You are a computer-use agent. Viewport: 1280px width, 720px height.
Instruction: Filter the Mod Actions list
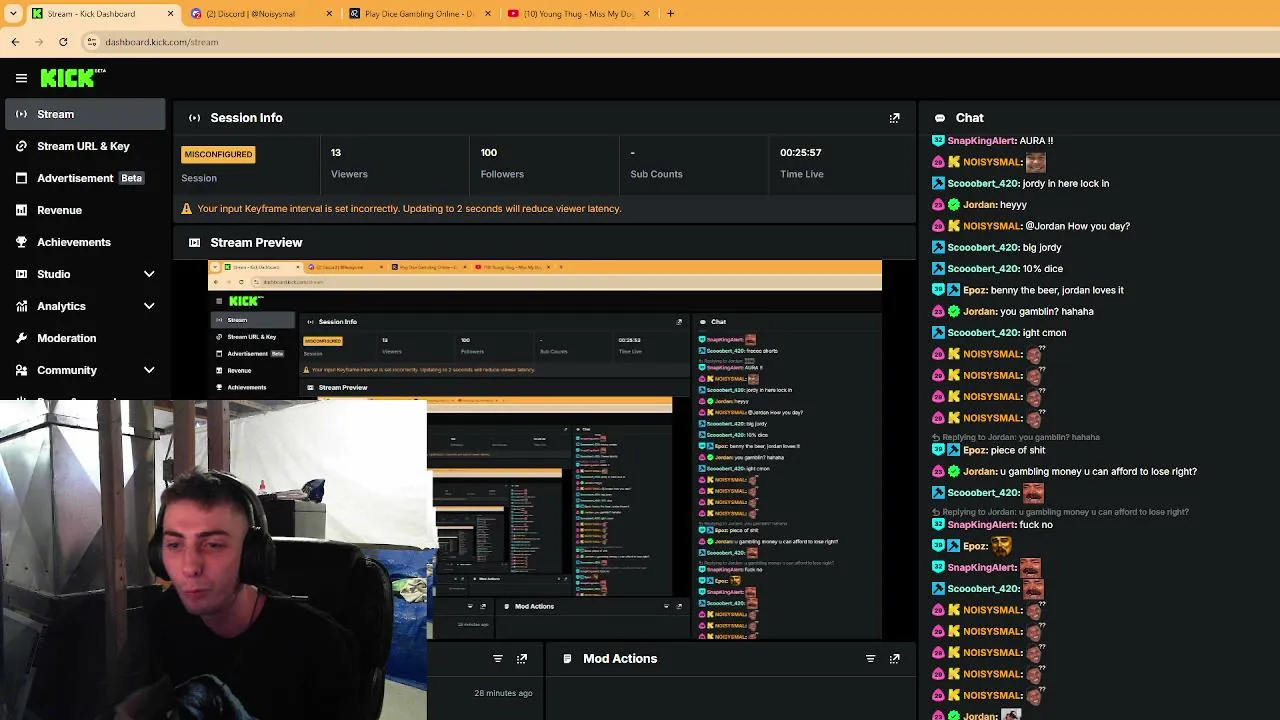[870, 659]
